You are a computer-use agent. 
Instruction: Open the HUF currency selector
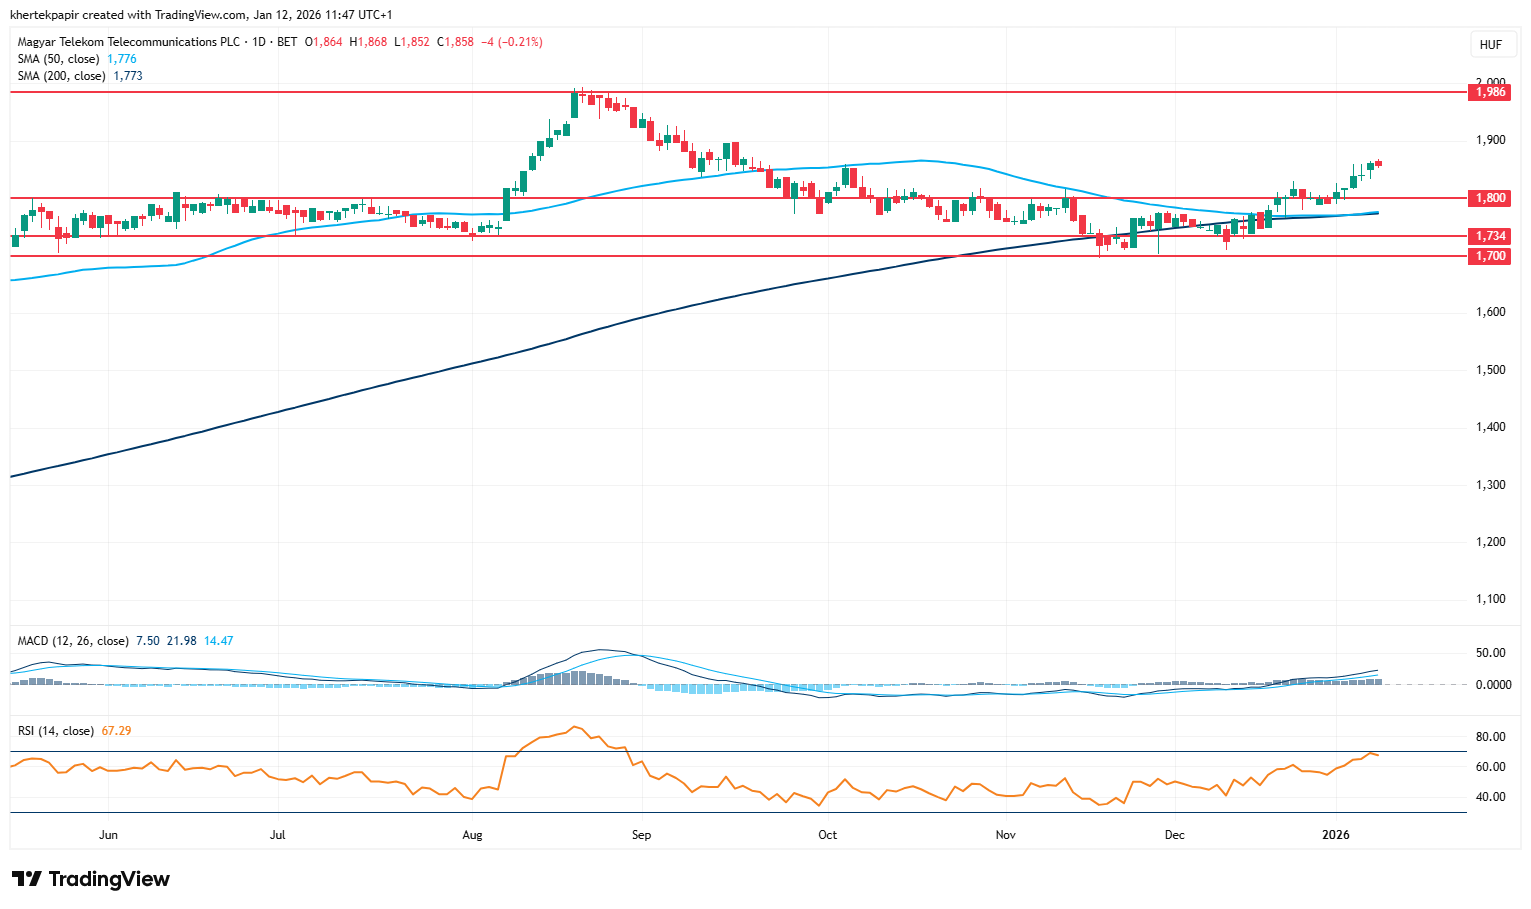click(x=1490, y=45)
